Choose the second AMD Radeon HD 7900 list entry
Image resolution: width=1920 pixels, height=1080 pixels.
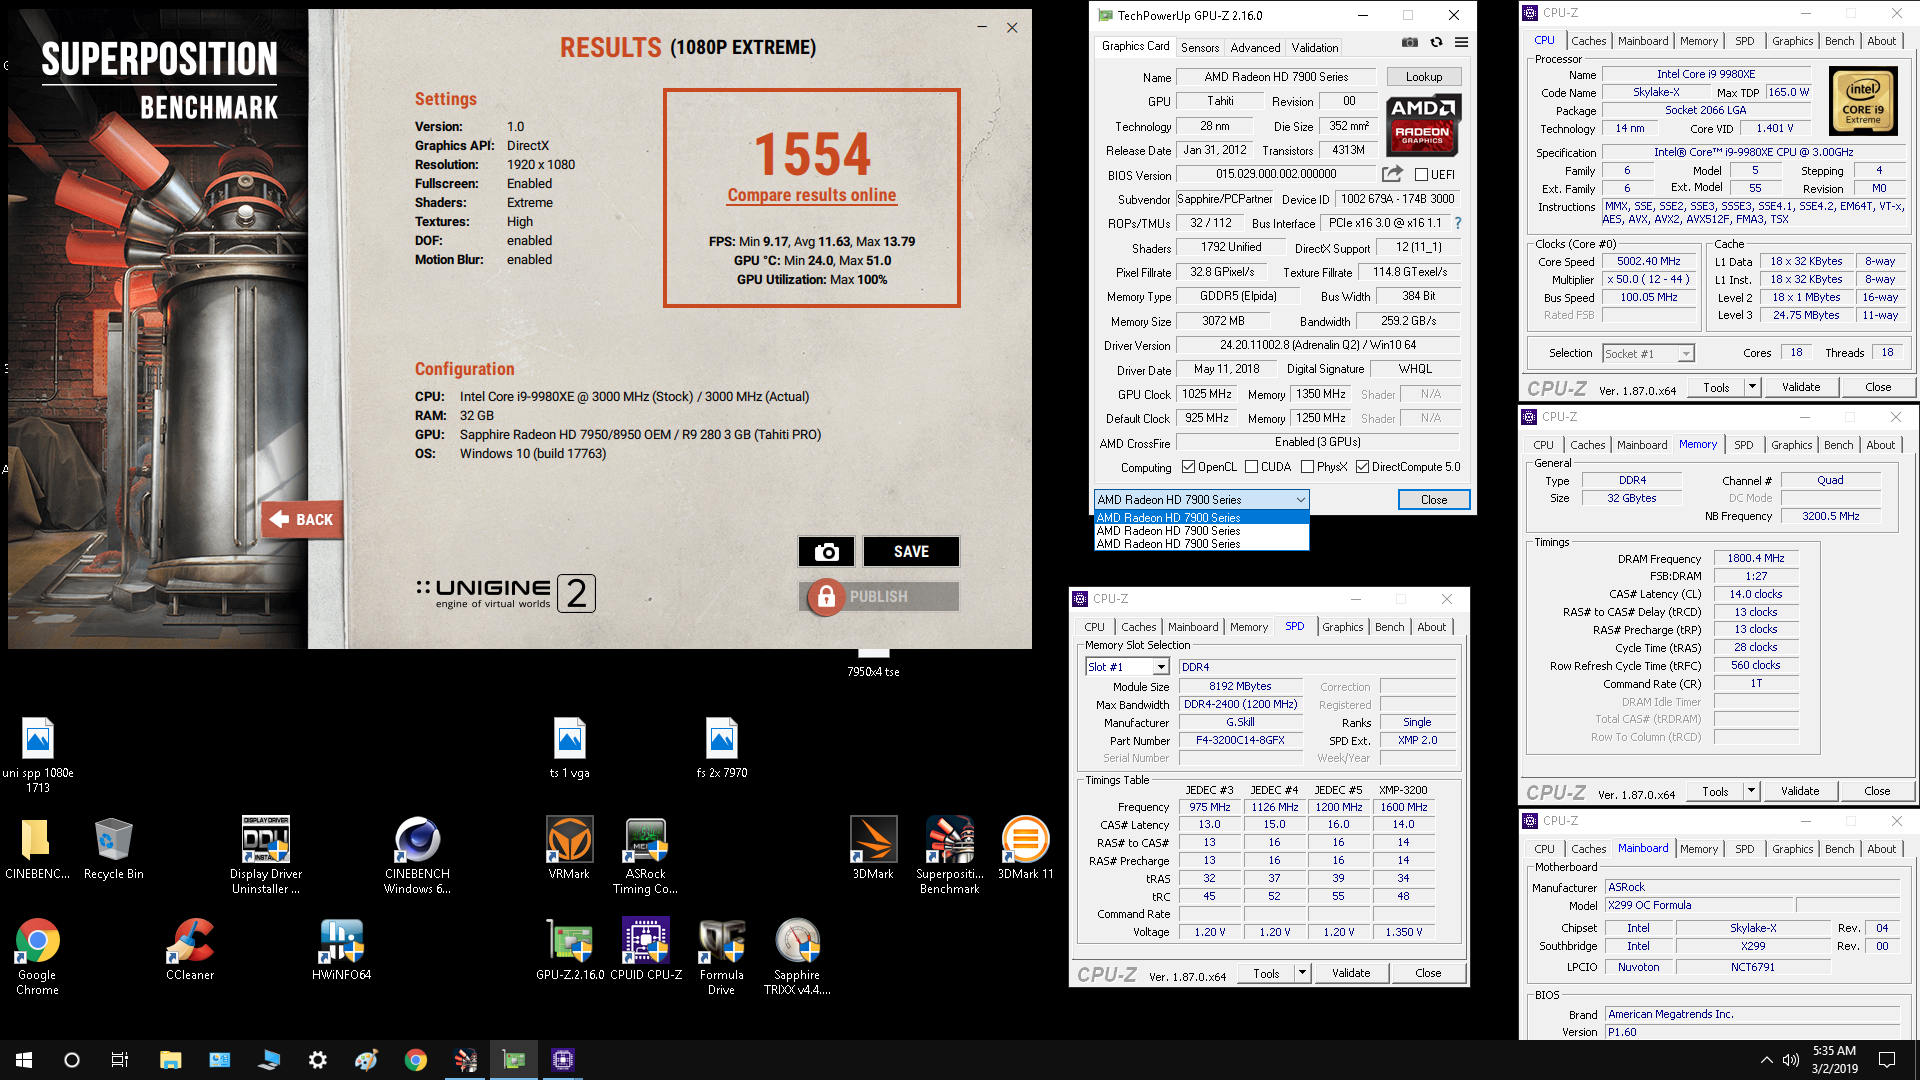1201,531
